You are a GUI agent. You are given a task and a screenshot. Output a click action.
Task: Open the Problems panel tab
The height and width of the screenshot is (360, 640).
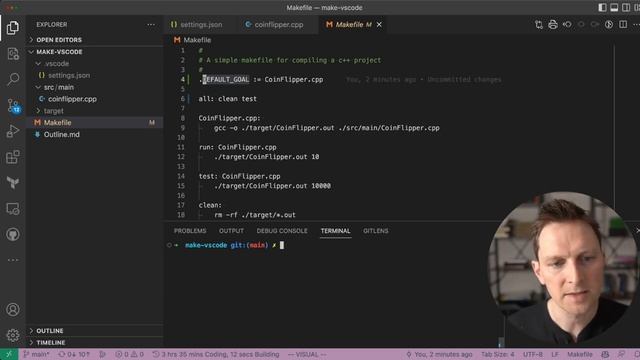click(x=190, y=231)
